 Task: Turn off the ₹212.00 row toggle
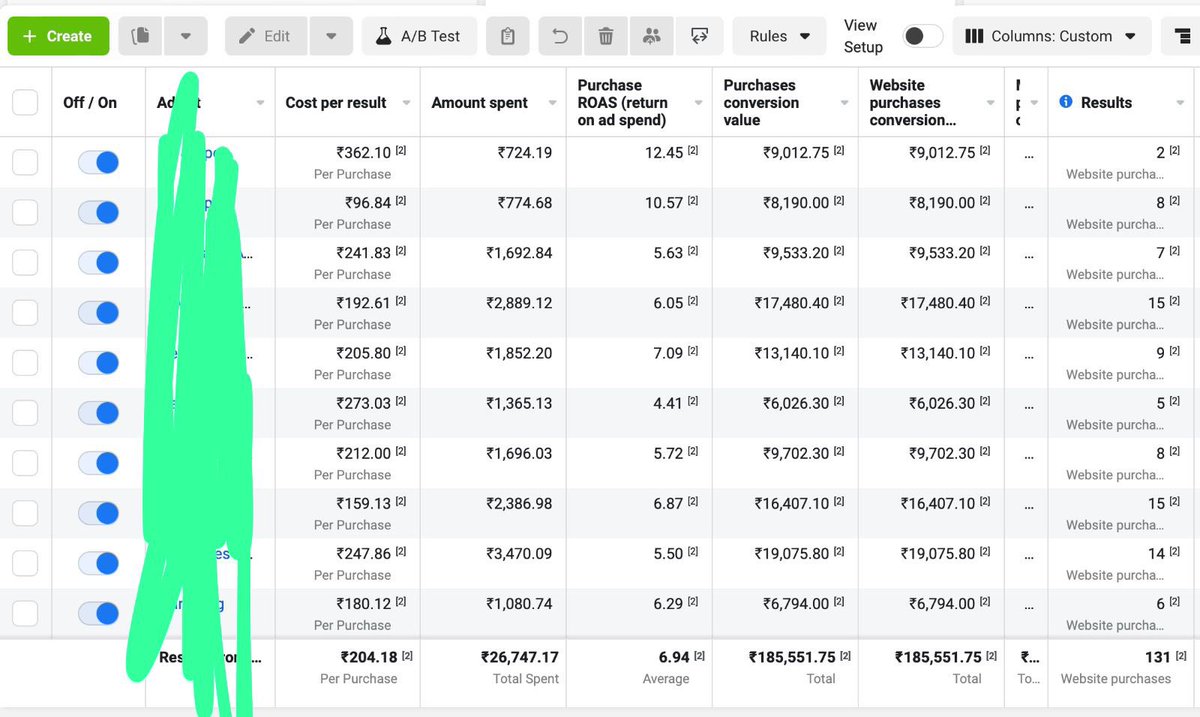coord(98,463)
